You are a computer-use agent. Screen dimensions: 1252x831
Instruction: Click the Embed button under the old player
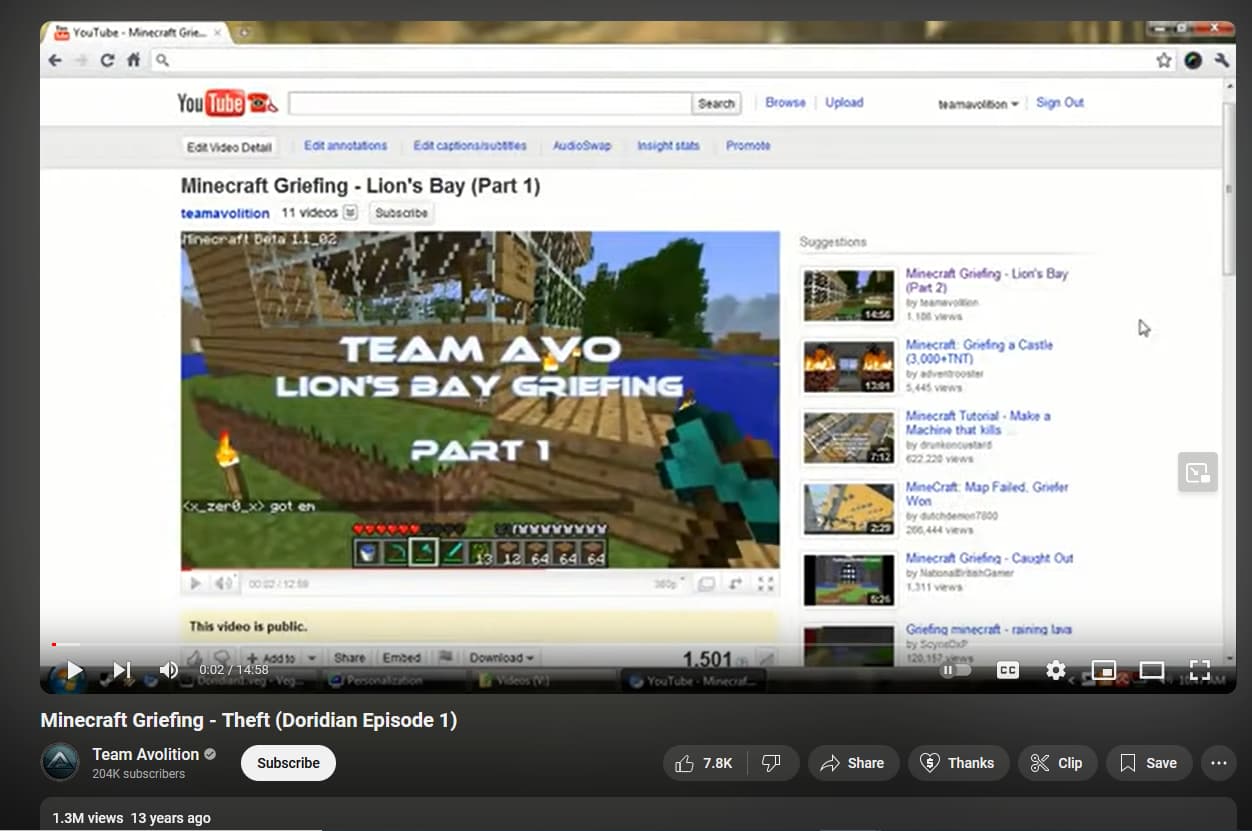coord(401,658)
